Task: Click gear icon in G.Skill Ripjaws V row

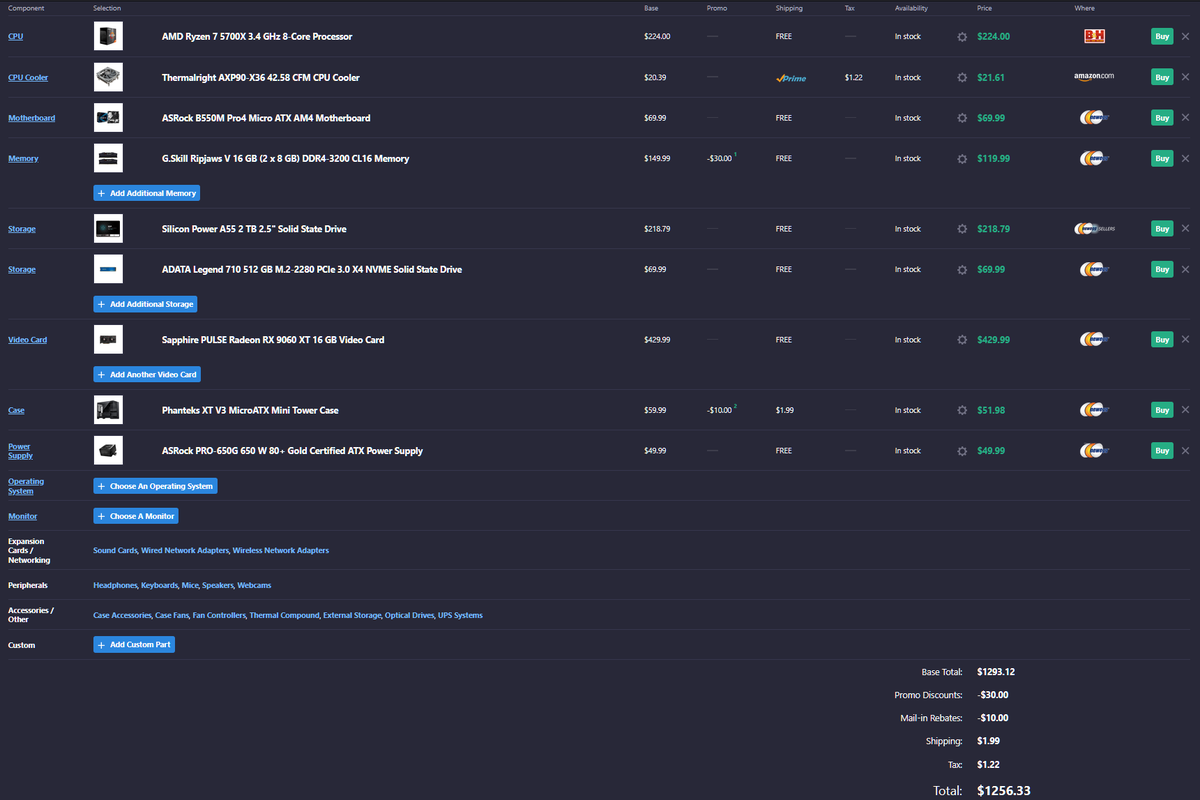Action: click(x=962, y=158)
